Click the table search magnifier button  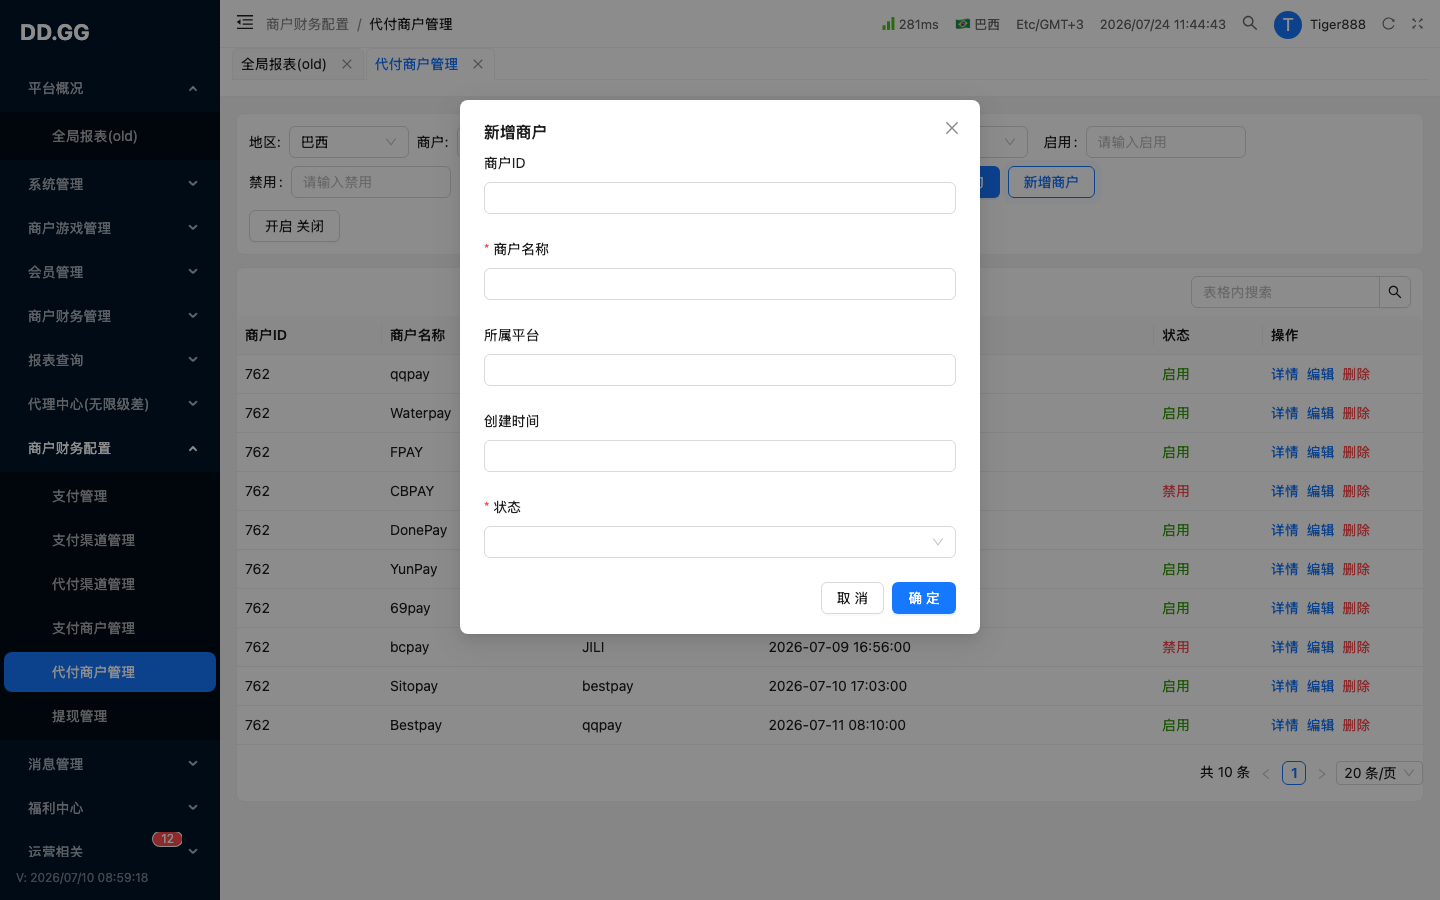pyautogui.click(x=1395, y=292)
